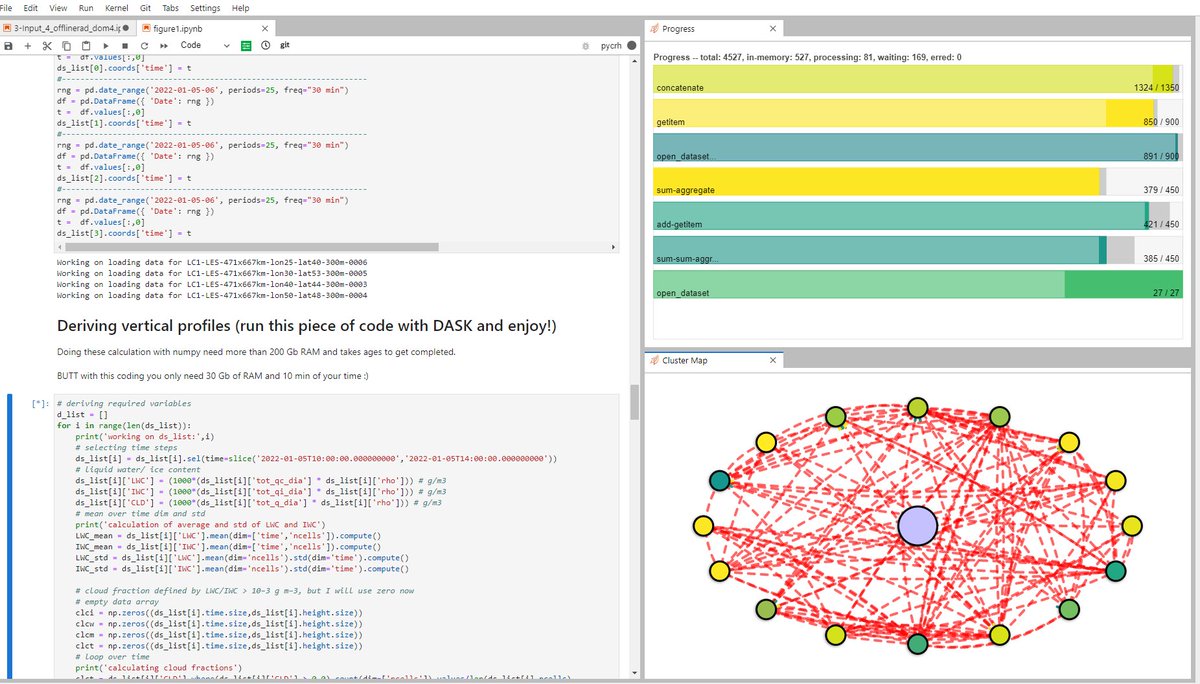Open the Tabs menu

pyautogui.click(x=170, y=8)
